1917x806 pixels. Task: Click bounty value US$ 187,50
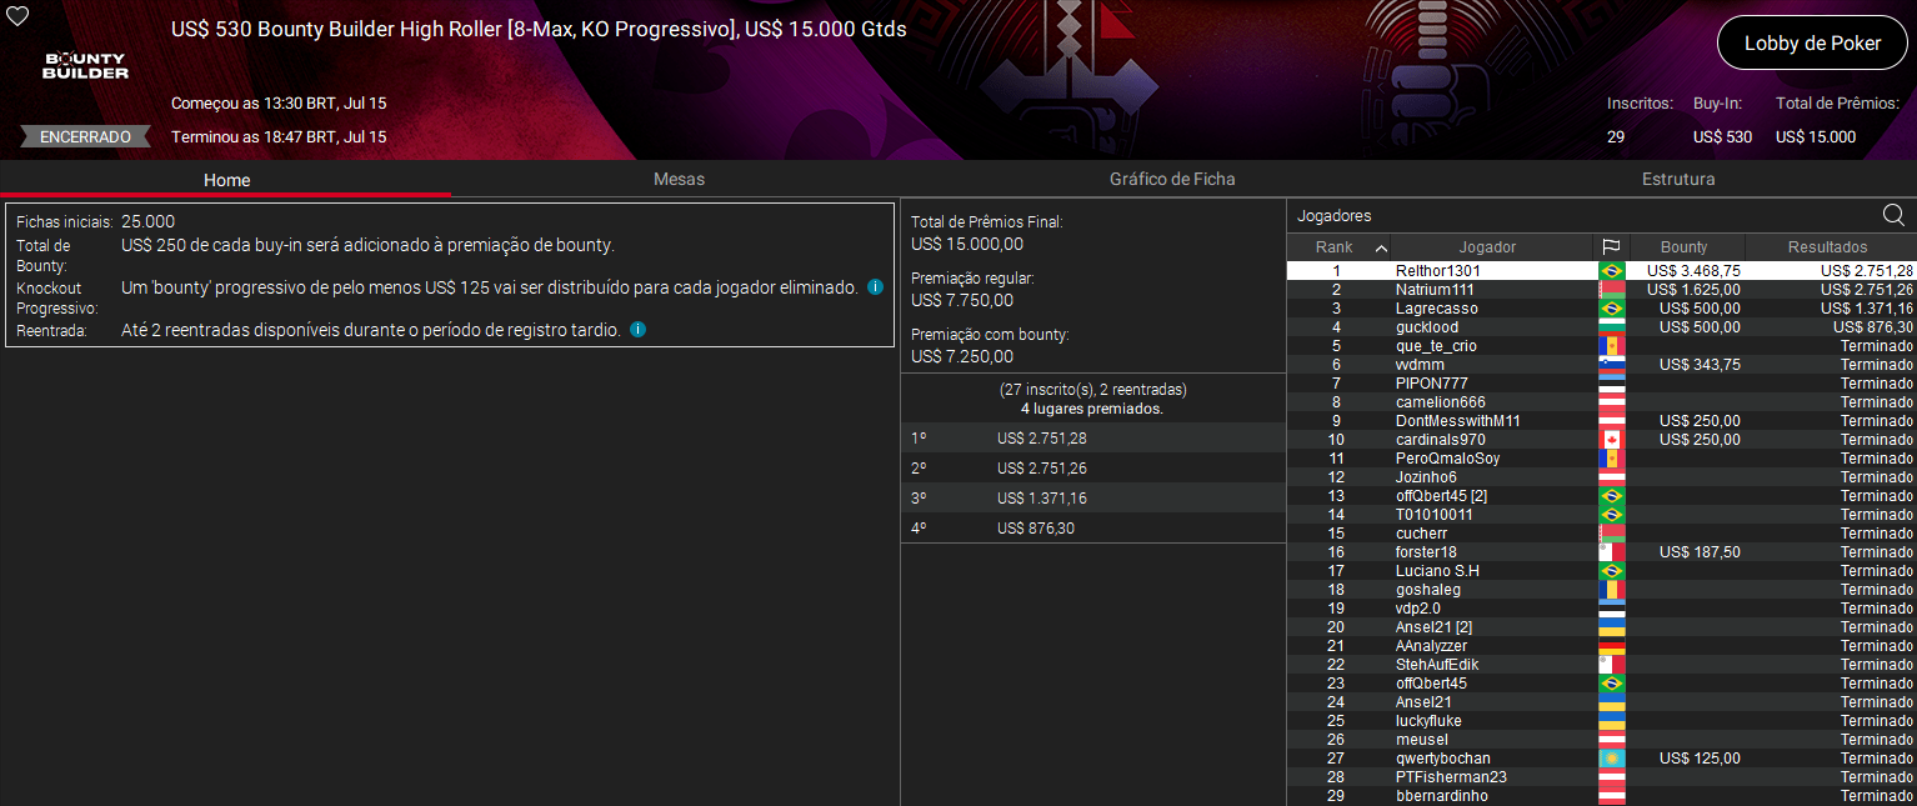click(x=1699, y=552)
